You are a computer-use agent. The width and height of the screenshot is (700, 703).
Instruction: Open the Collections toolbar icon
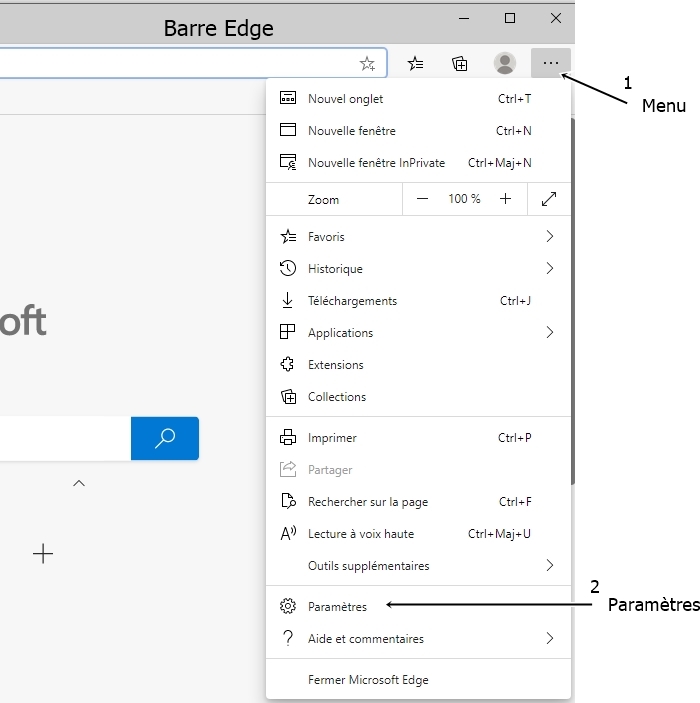(460, 64)
